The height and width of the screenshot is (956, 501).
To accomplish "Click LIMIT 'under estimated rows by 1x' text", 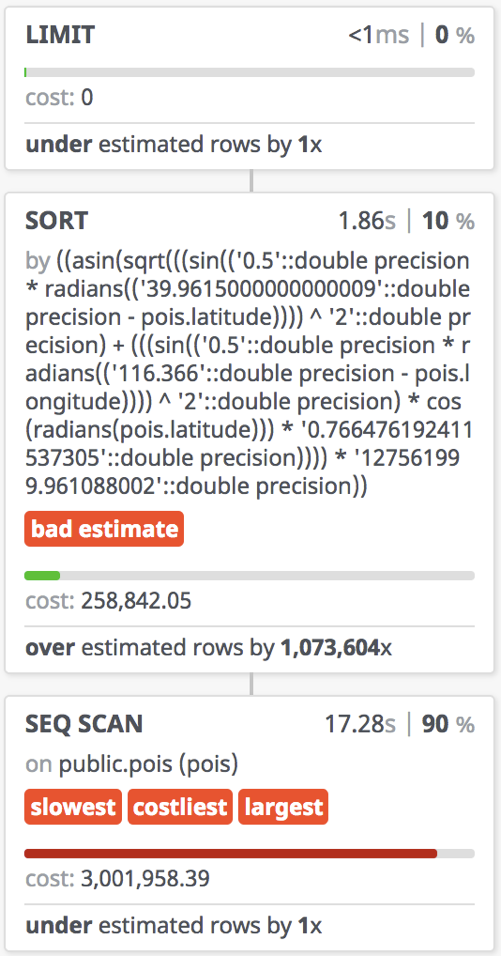I will click(x=174, y=144).
